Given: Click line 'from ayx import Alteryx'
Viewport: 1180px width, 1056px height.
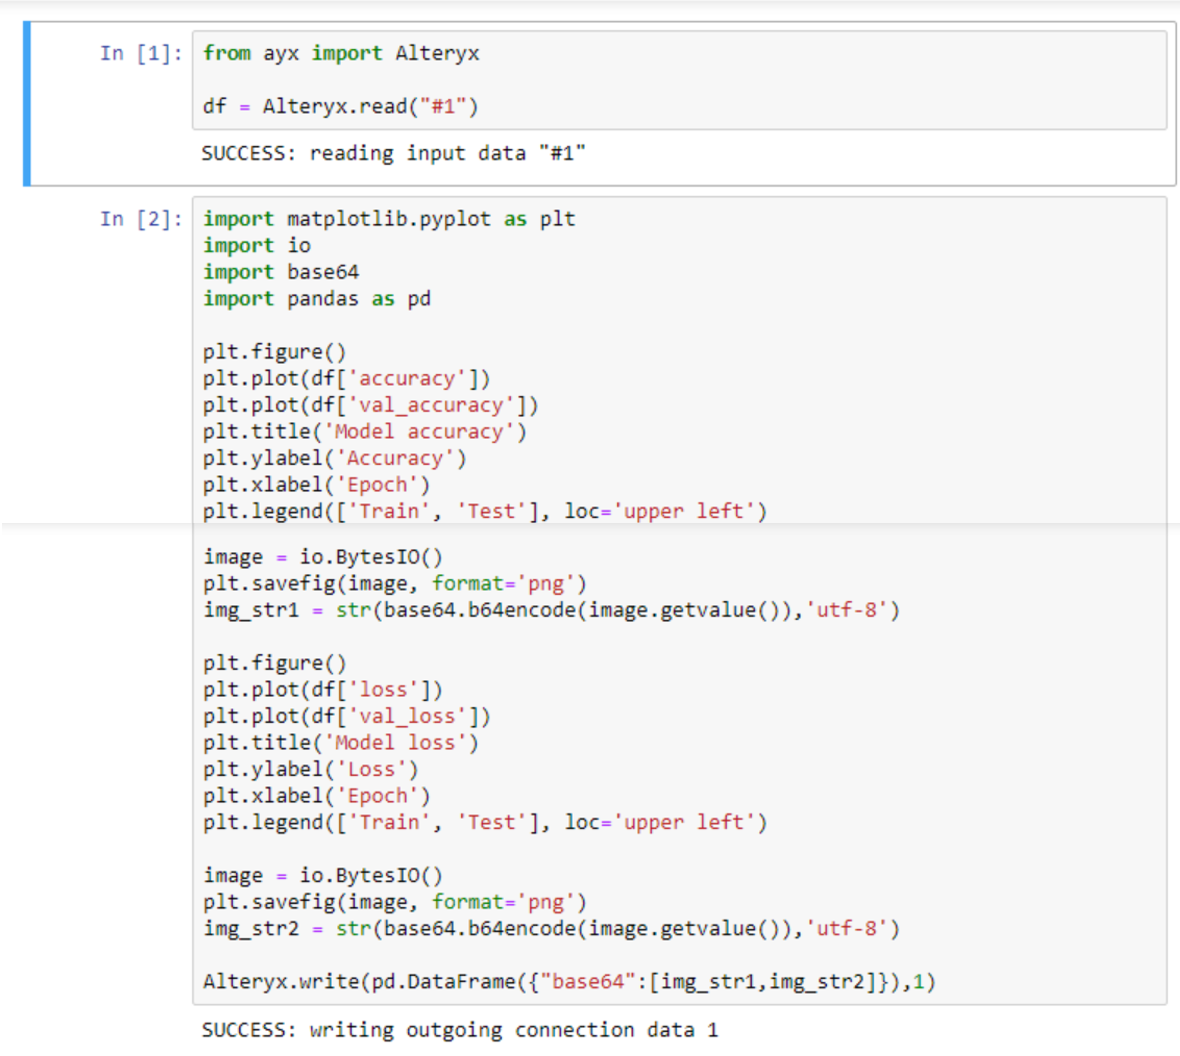Looking at the screenshot, I should point(341,53).
